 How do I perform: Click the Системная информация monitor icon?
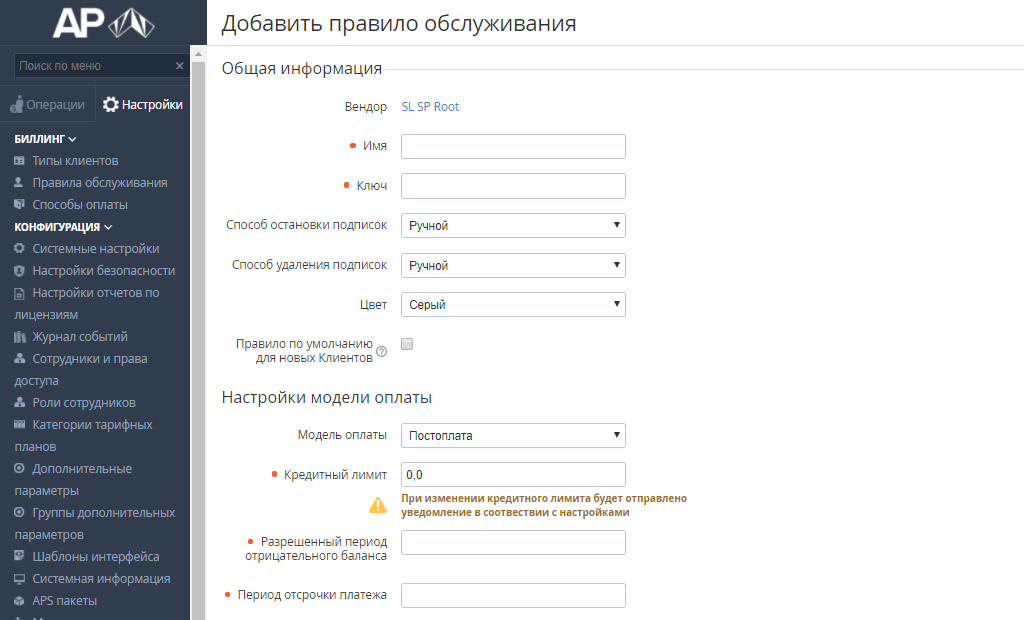coord(20,579)
